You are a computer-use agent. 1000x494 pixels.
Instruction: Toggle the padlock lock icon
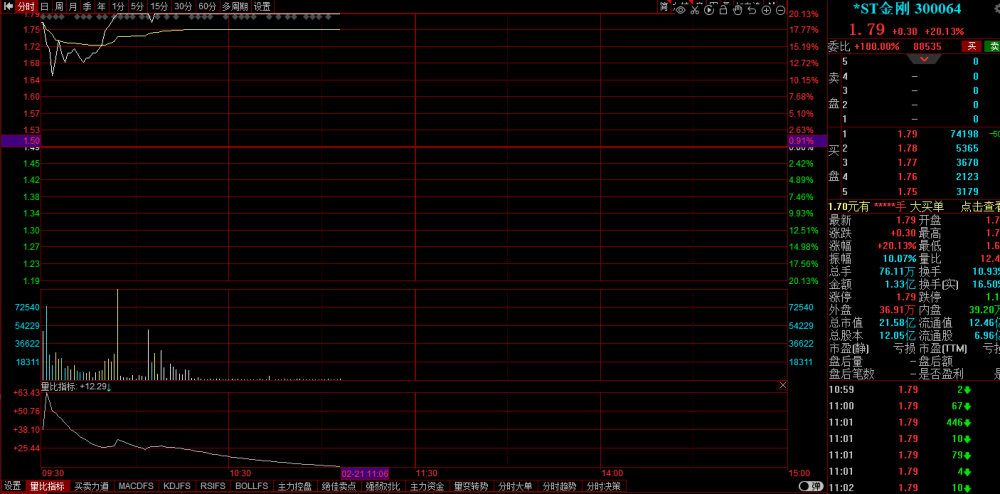[x=723, y=9]
